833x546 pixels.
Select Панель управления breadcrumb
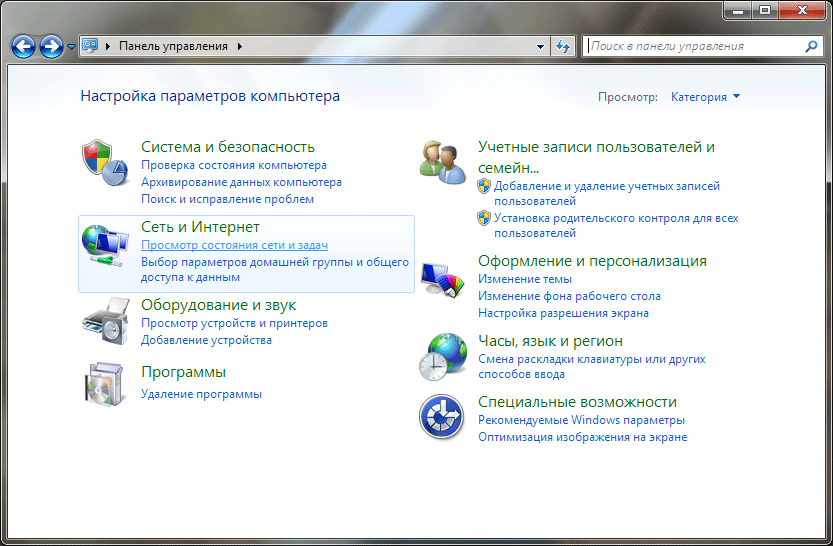coord(173,46)
